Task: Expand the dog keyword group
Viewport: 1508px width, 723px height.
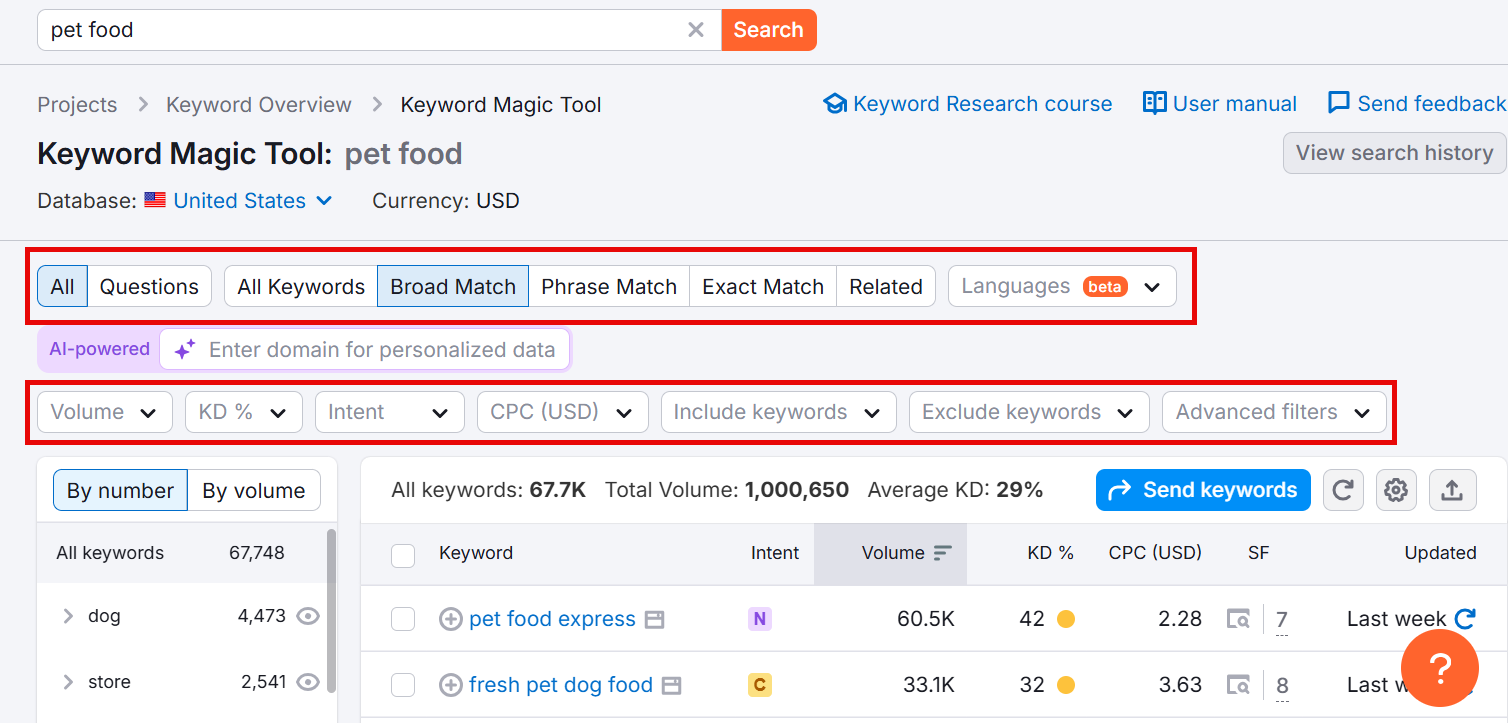Action: pos(68,616)
